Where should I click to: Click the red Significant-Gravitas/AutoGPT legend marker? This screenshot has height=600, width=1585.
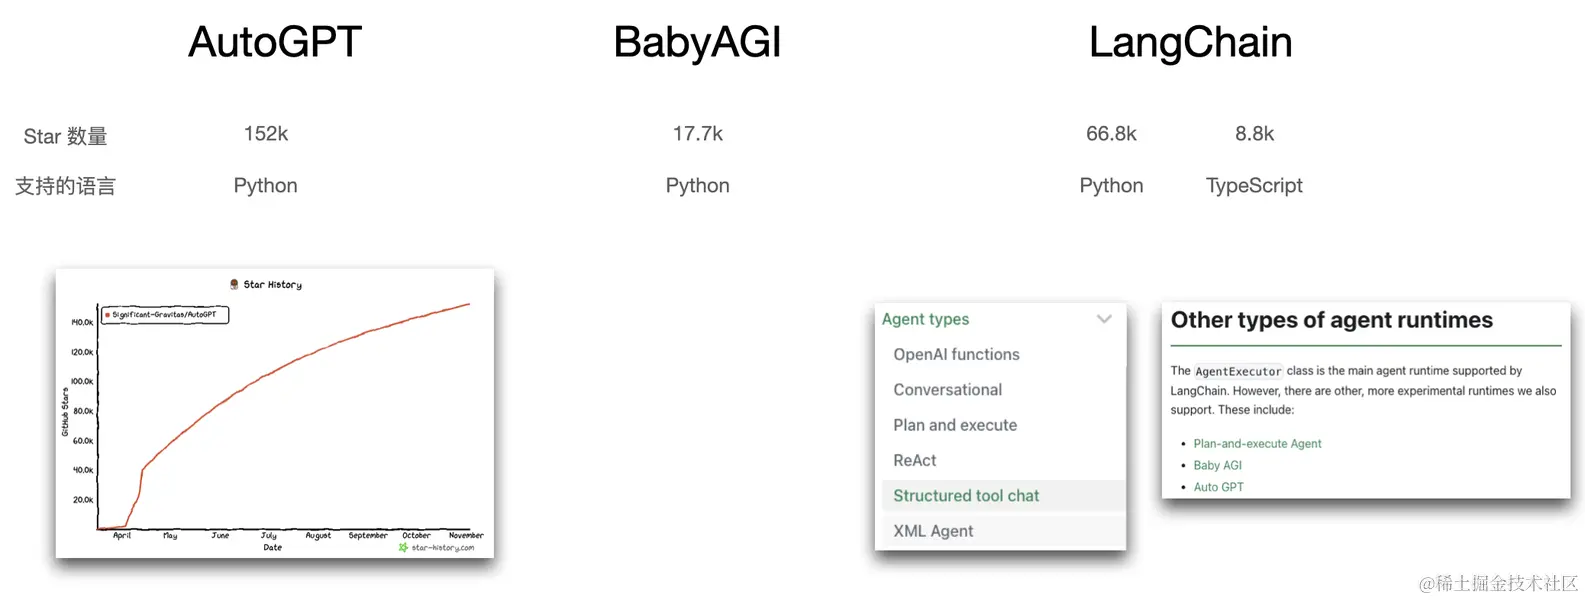coord(108,315)
